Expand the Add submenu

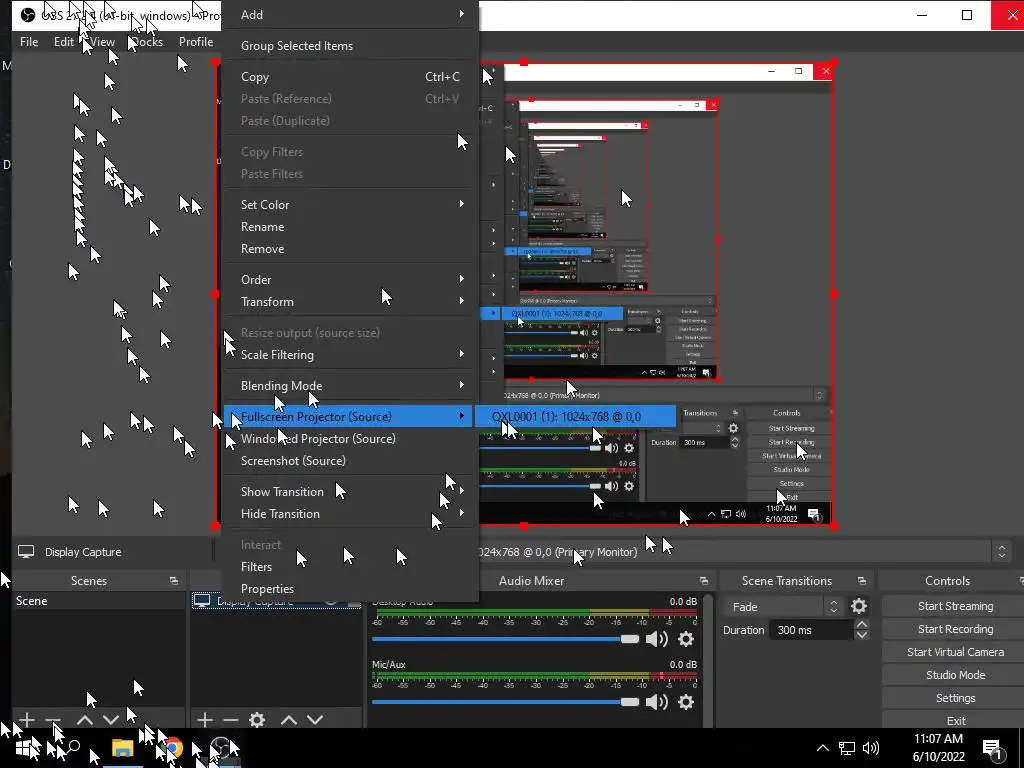(351, 14)
